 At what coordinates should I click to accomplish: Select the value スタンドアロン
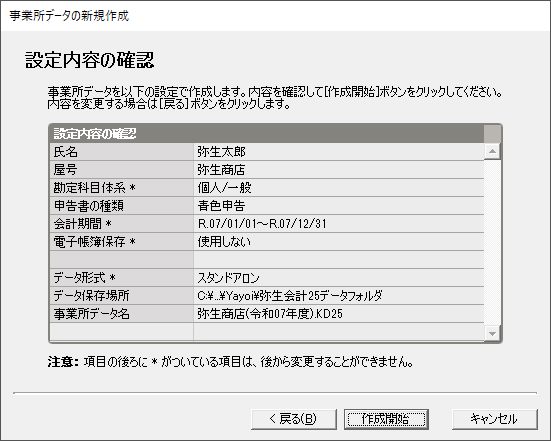click(x=338, y=278)
